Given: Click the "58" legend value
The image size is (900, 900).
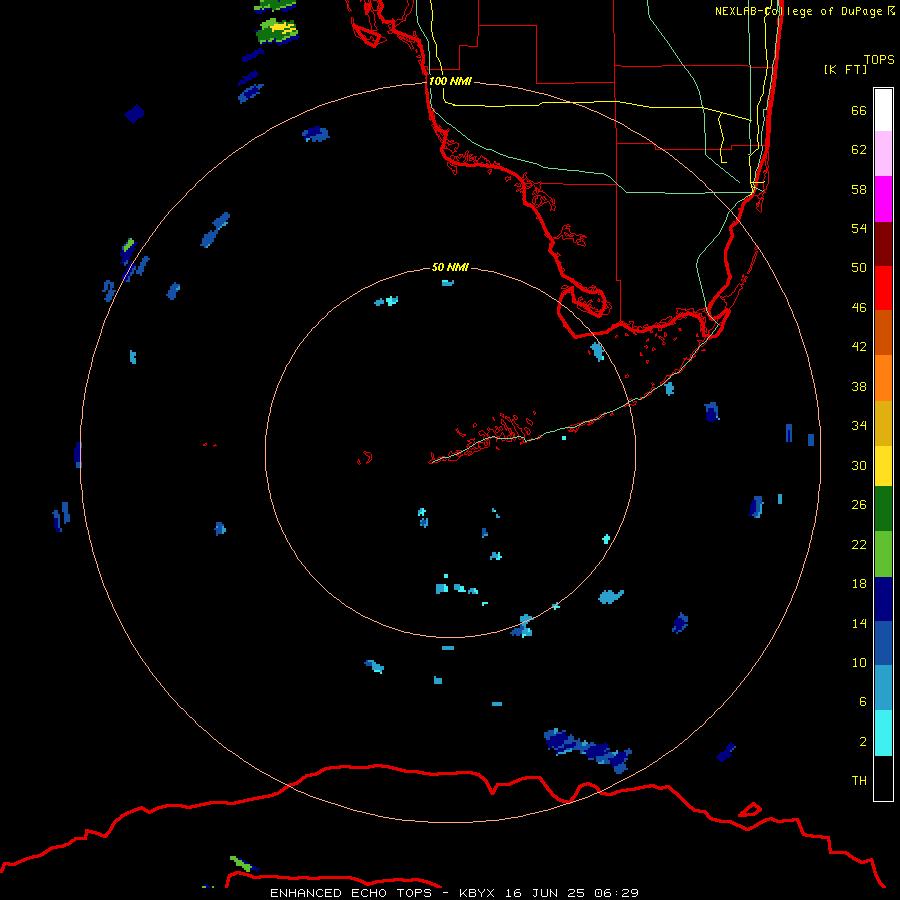Looking at the screenshot, I should (859, 189).
